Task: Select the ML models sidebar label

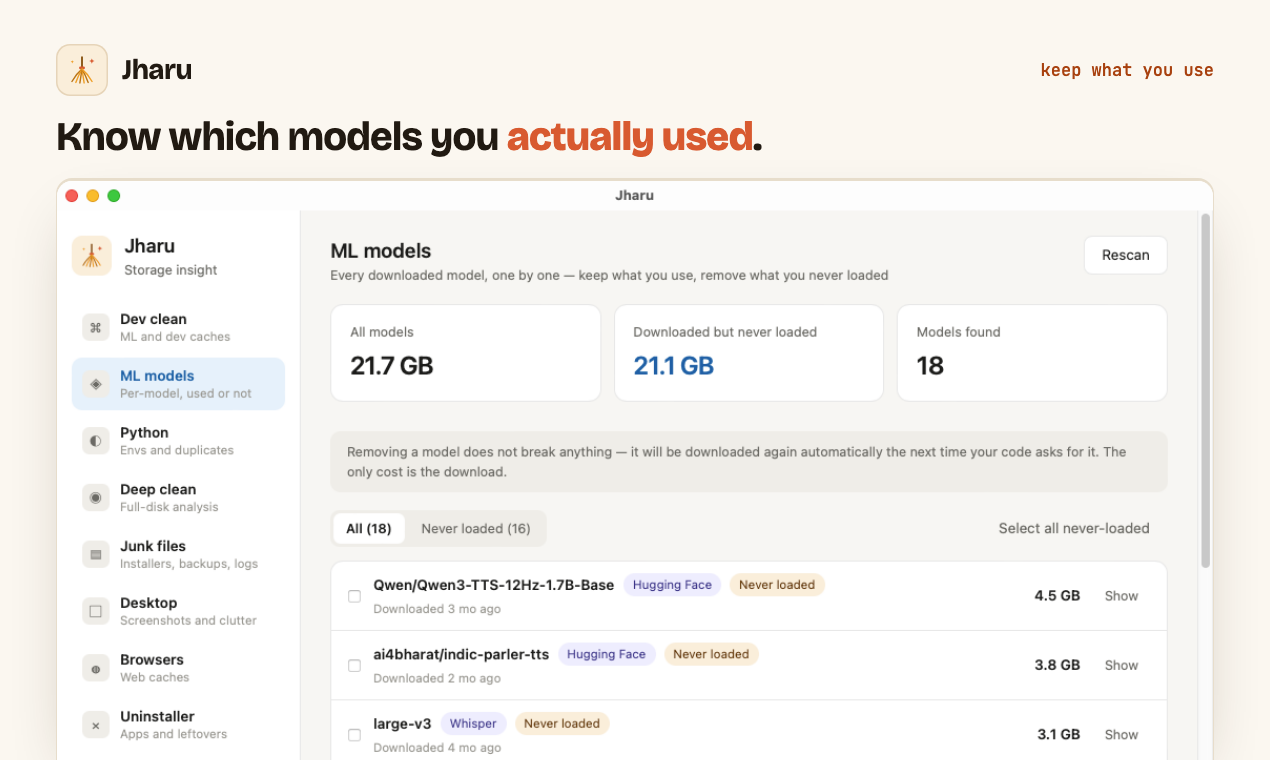Action: pyautogui.click(x=157, y=376)
